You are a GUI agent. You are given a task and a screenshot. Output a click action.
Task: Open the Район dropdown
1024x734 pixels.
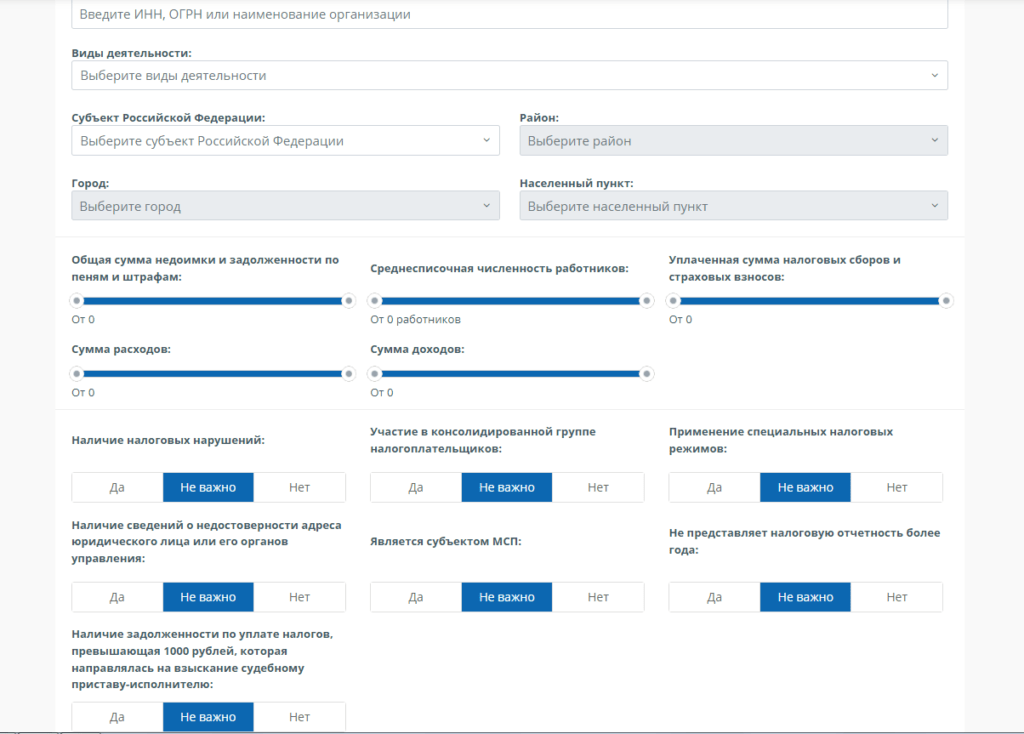[x=733, y=141]
